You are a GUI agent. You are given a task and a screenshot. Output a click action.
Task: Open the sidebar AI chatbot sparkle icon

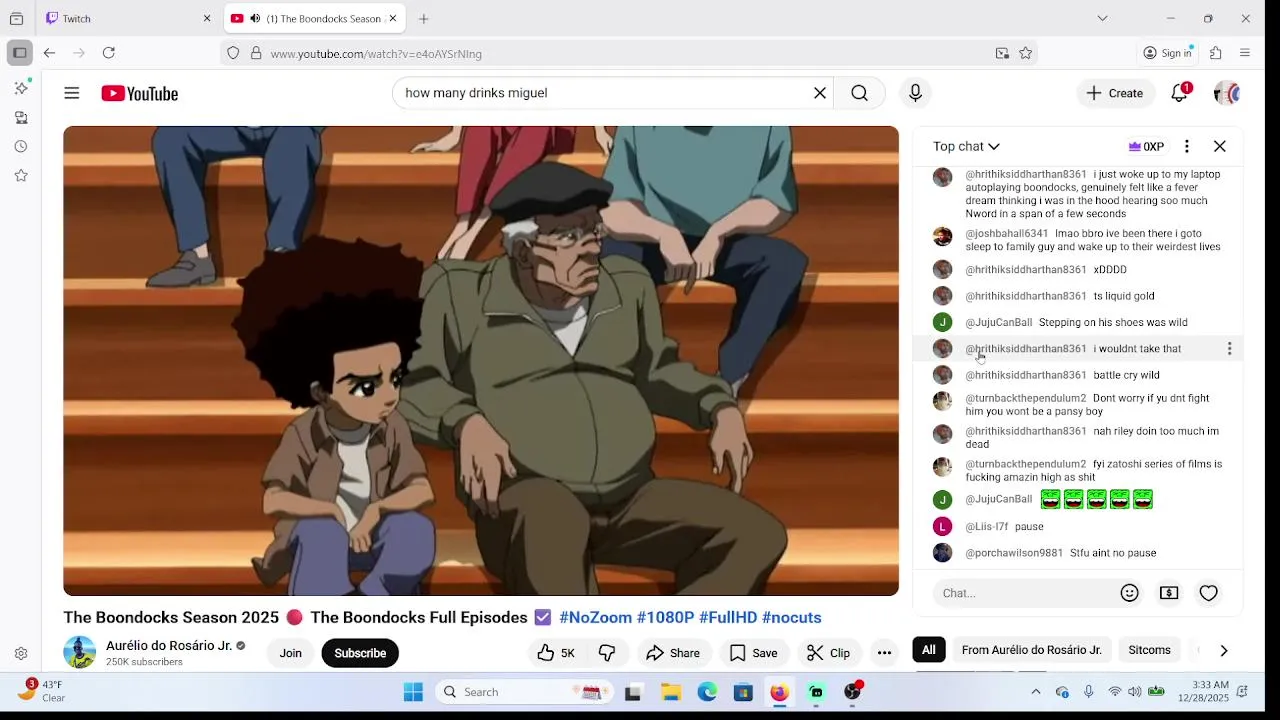click(x=21, y=88)
